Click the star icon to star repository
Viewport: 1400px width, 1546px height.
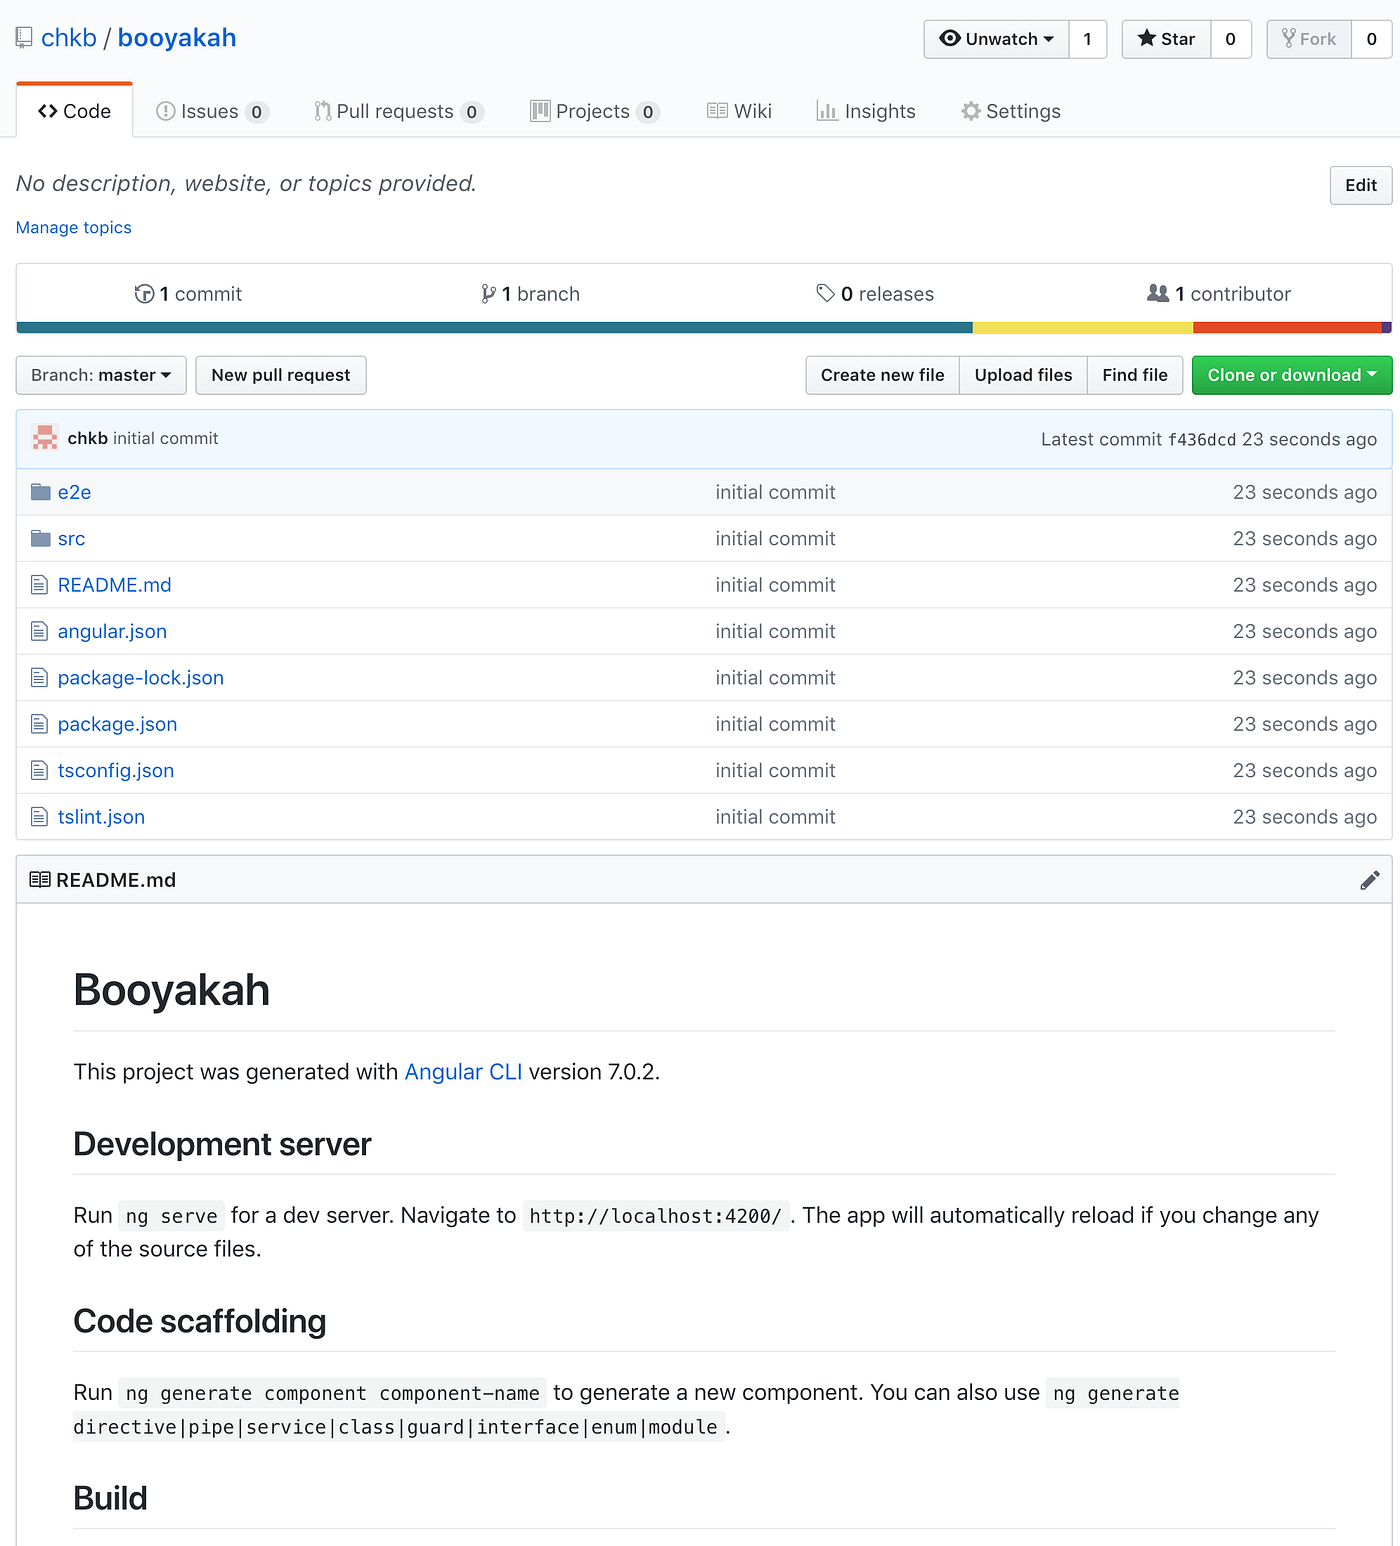[1148, 39]
